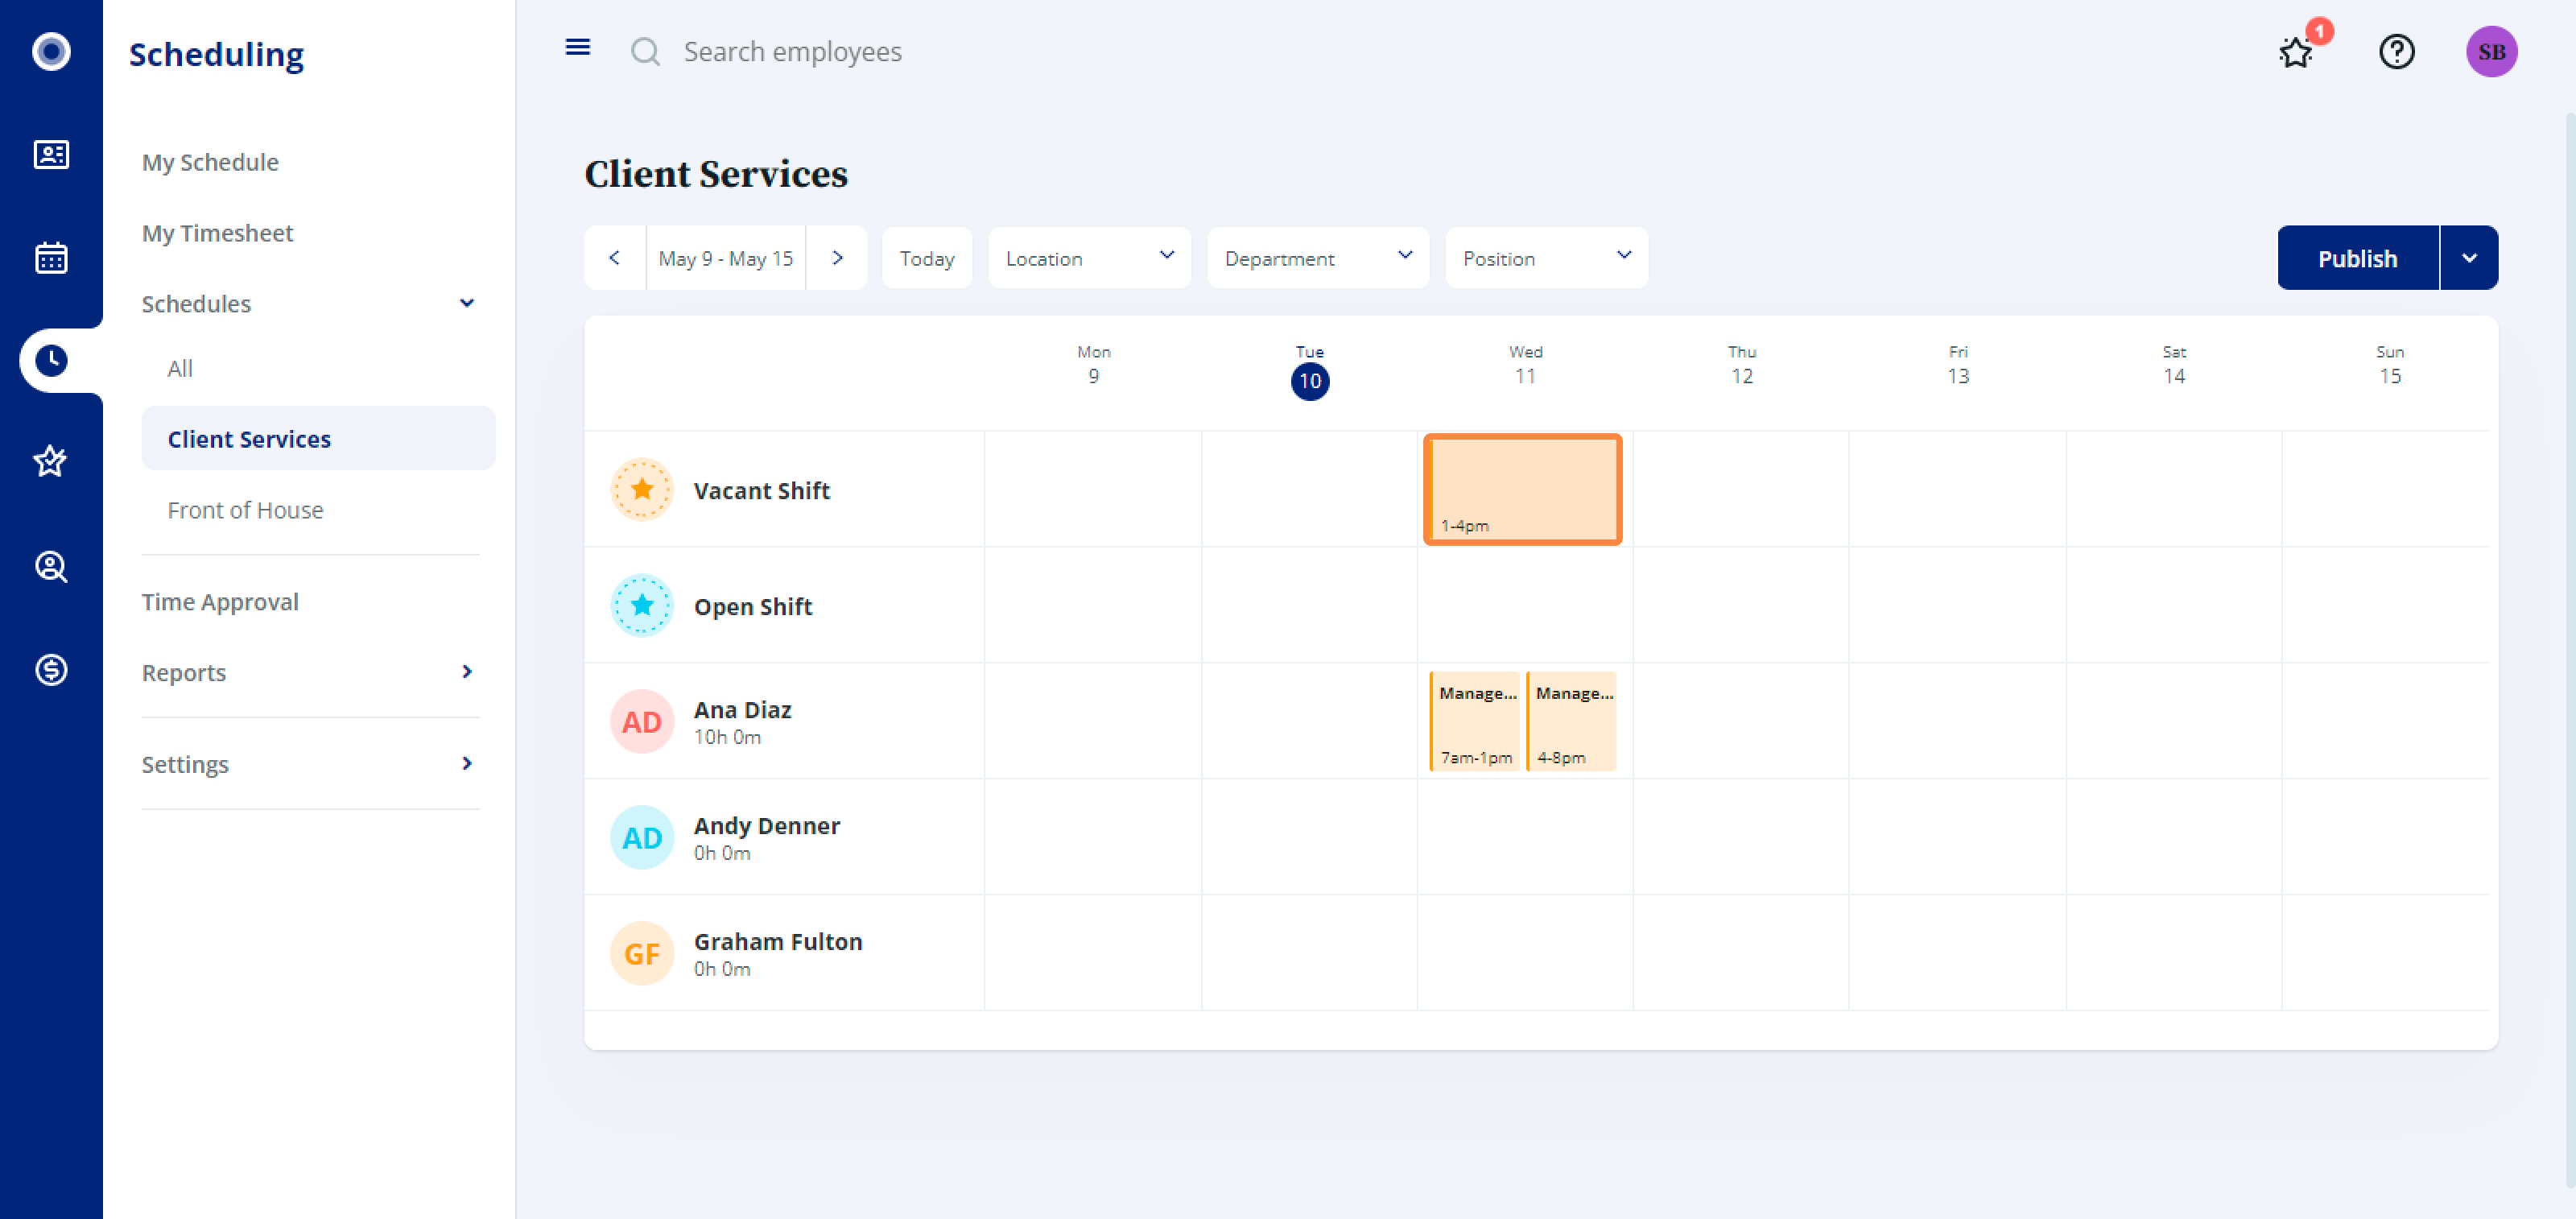Click the Wed 11 date header
The height and width of the screenshot is (1219, 2576).
pyautogui.click(x=1525, y=365)
